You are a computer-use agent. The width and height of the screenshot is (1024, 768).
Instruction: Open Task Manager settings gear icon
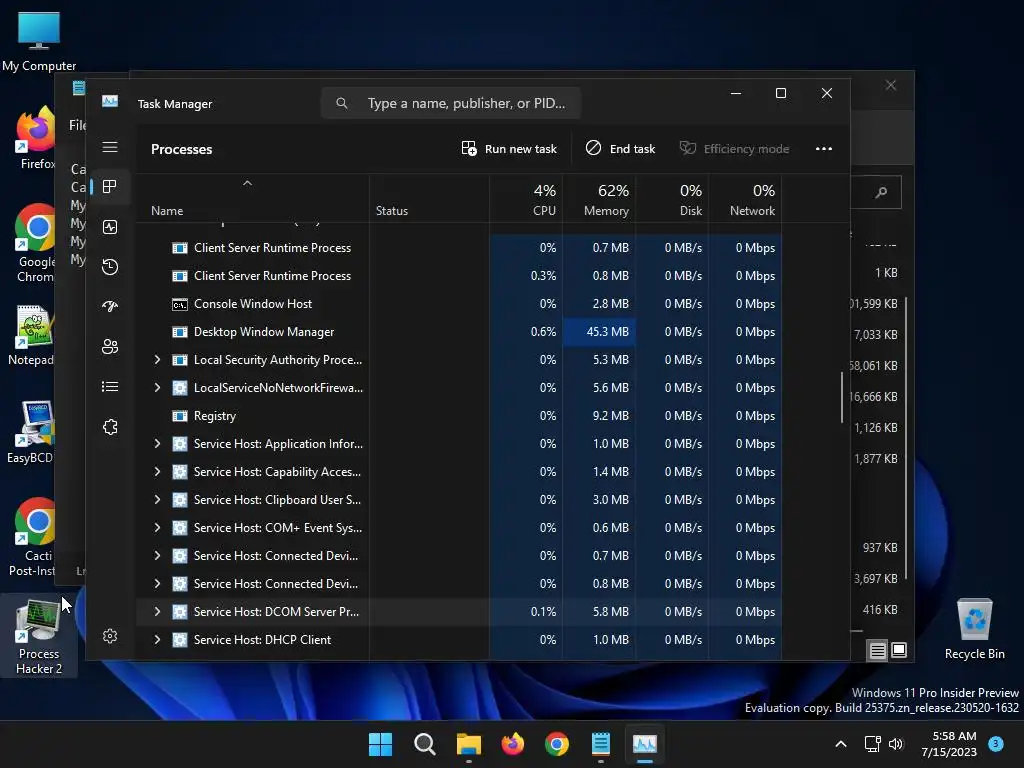[110, 636]
